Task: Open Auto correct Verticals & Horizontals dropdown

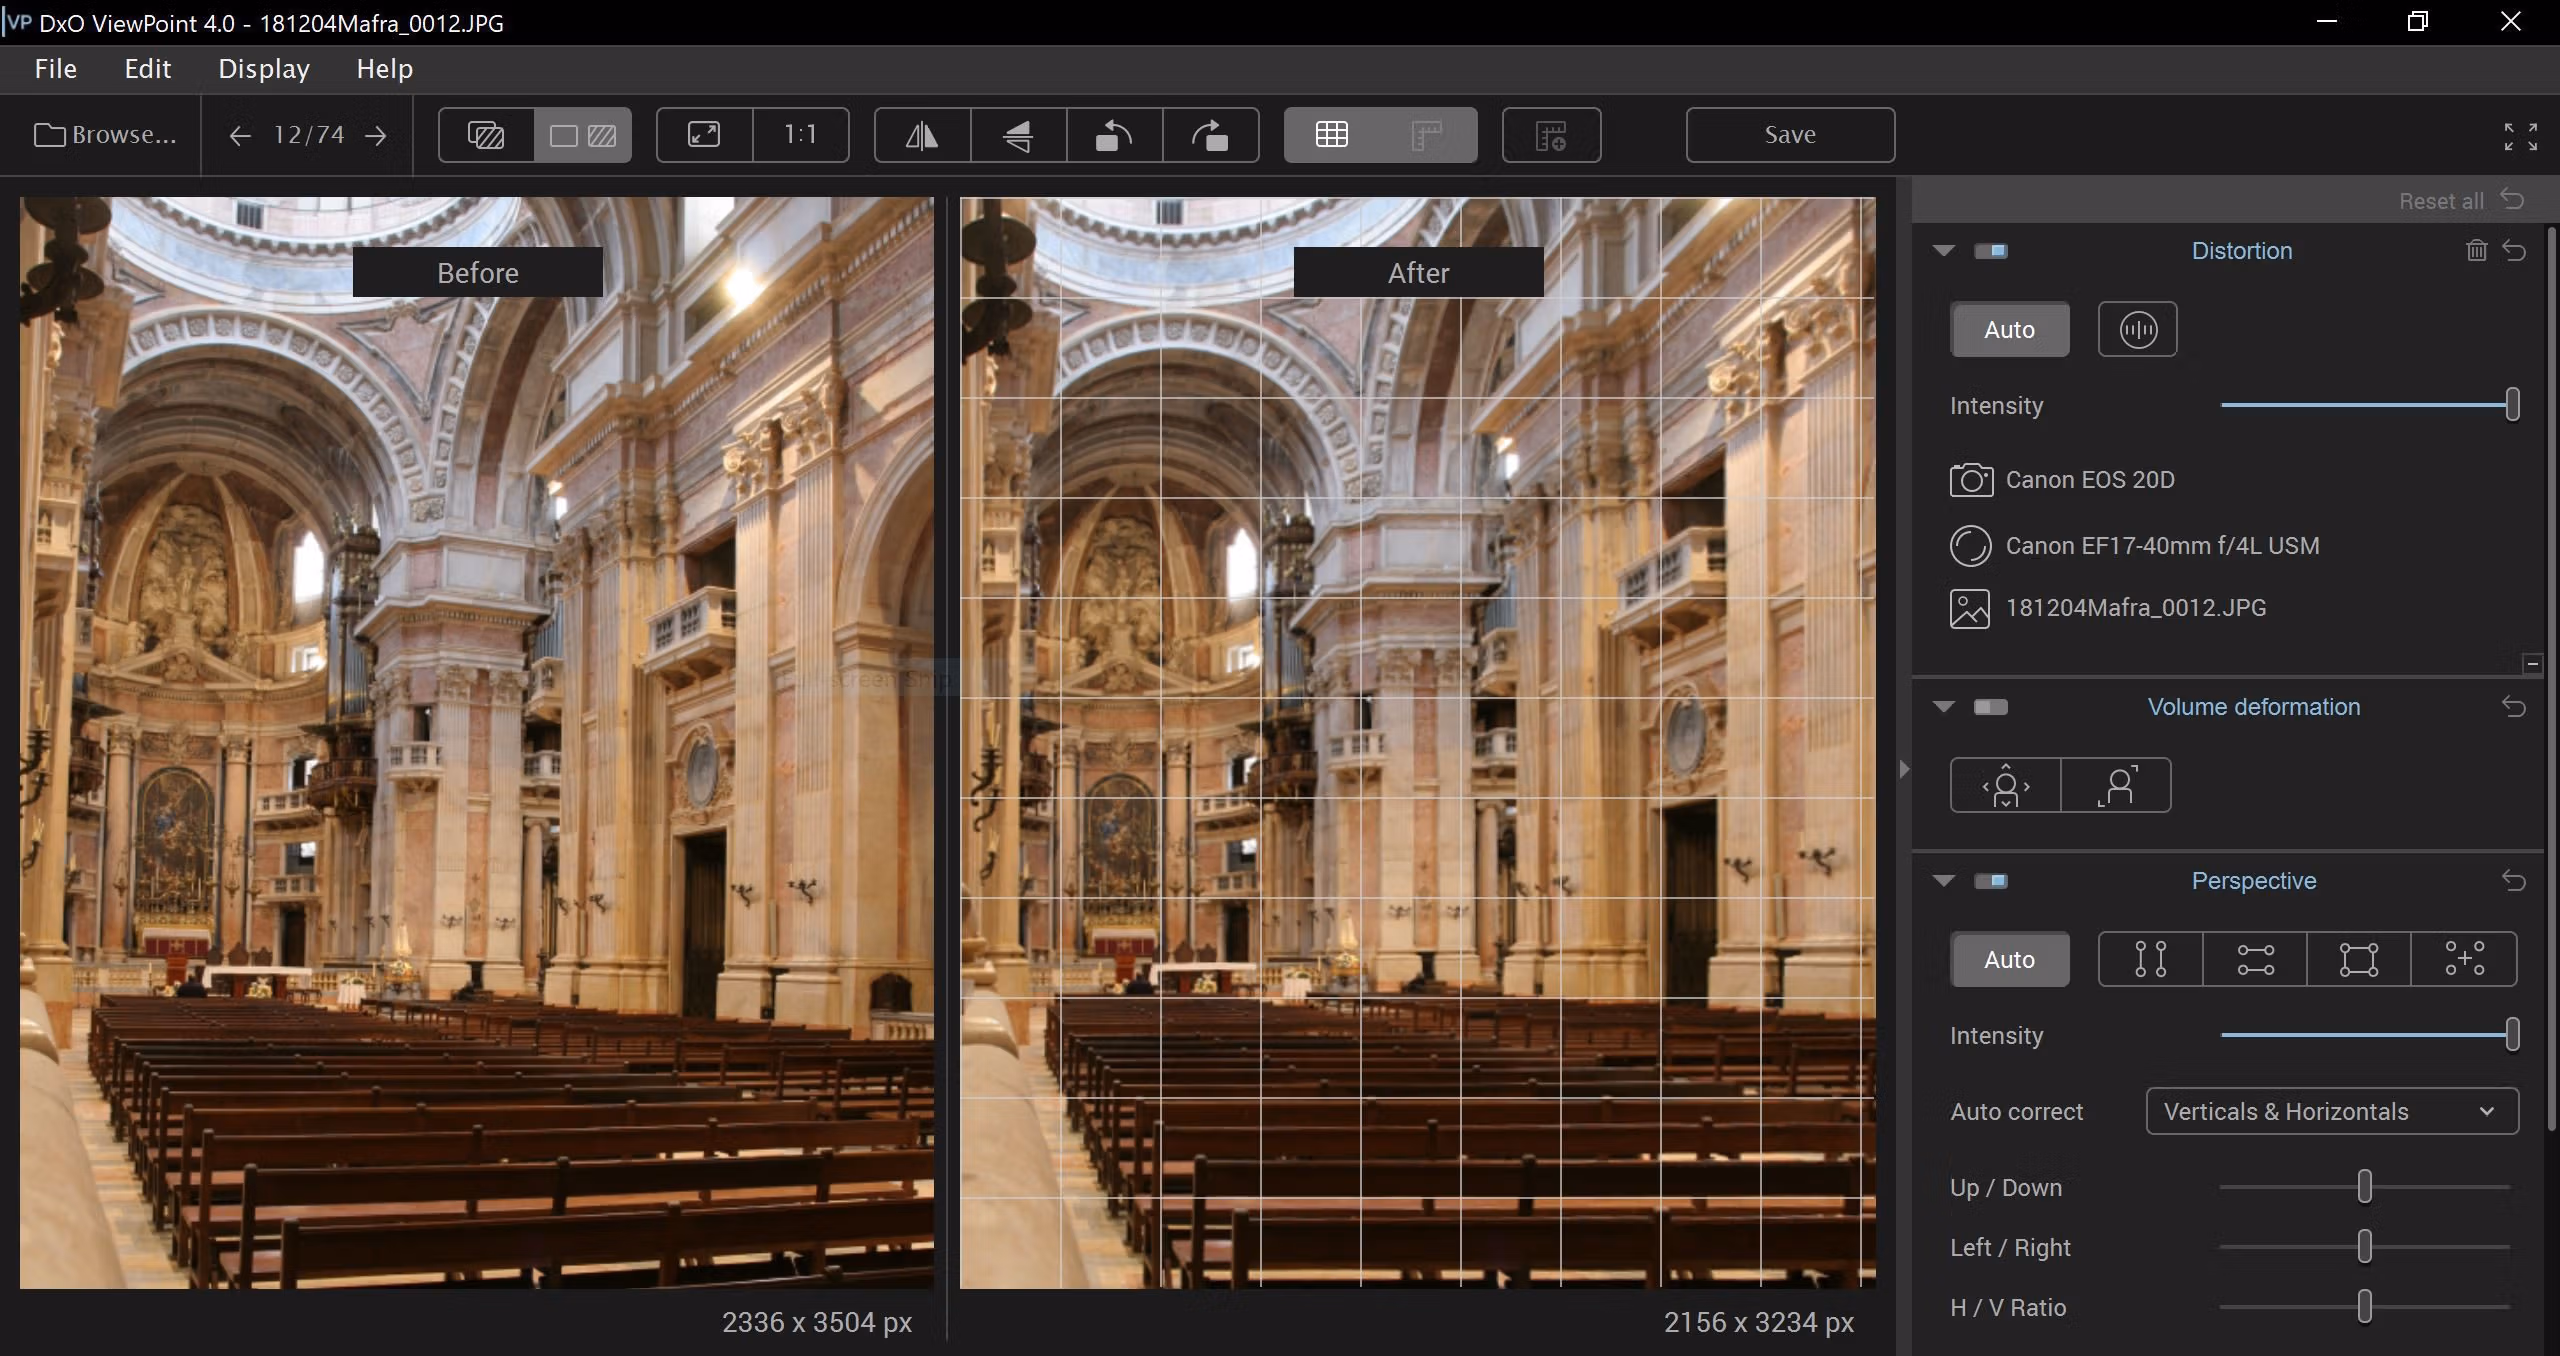Action: click(x=2332, y=1111)
